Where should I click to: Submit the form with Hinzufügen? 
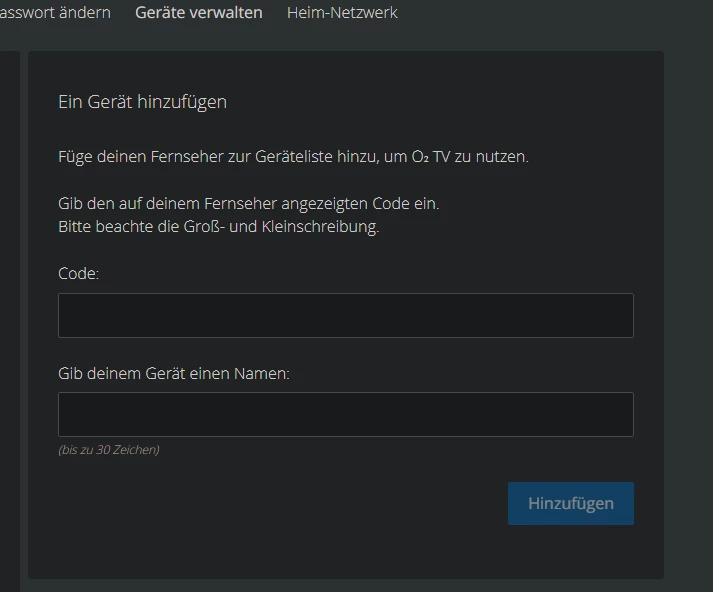[570, 503]
